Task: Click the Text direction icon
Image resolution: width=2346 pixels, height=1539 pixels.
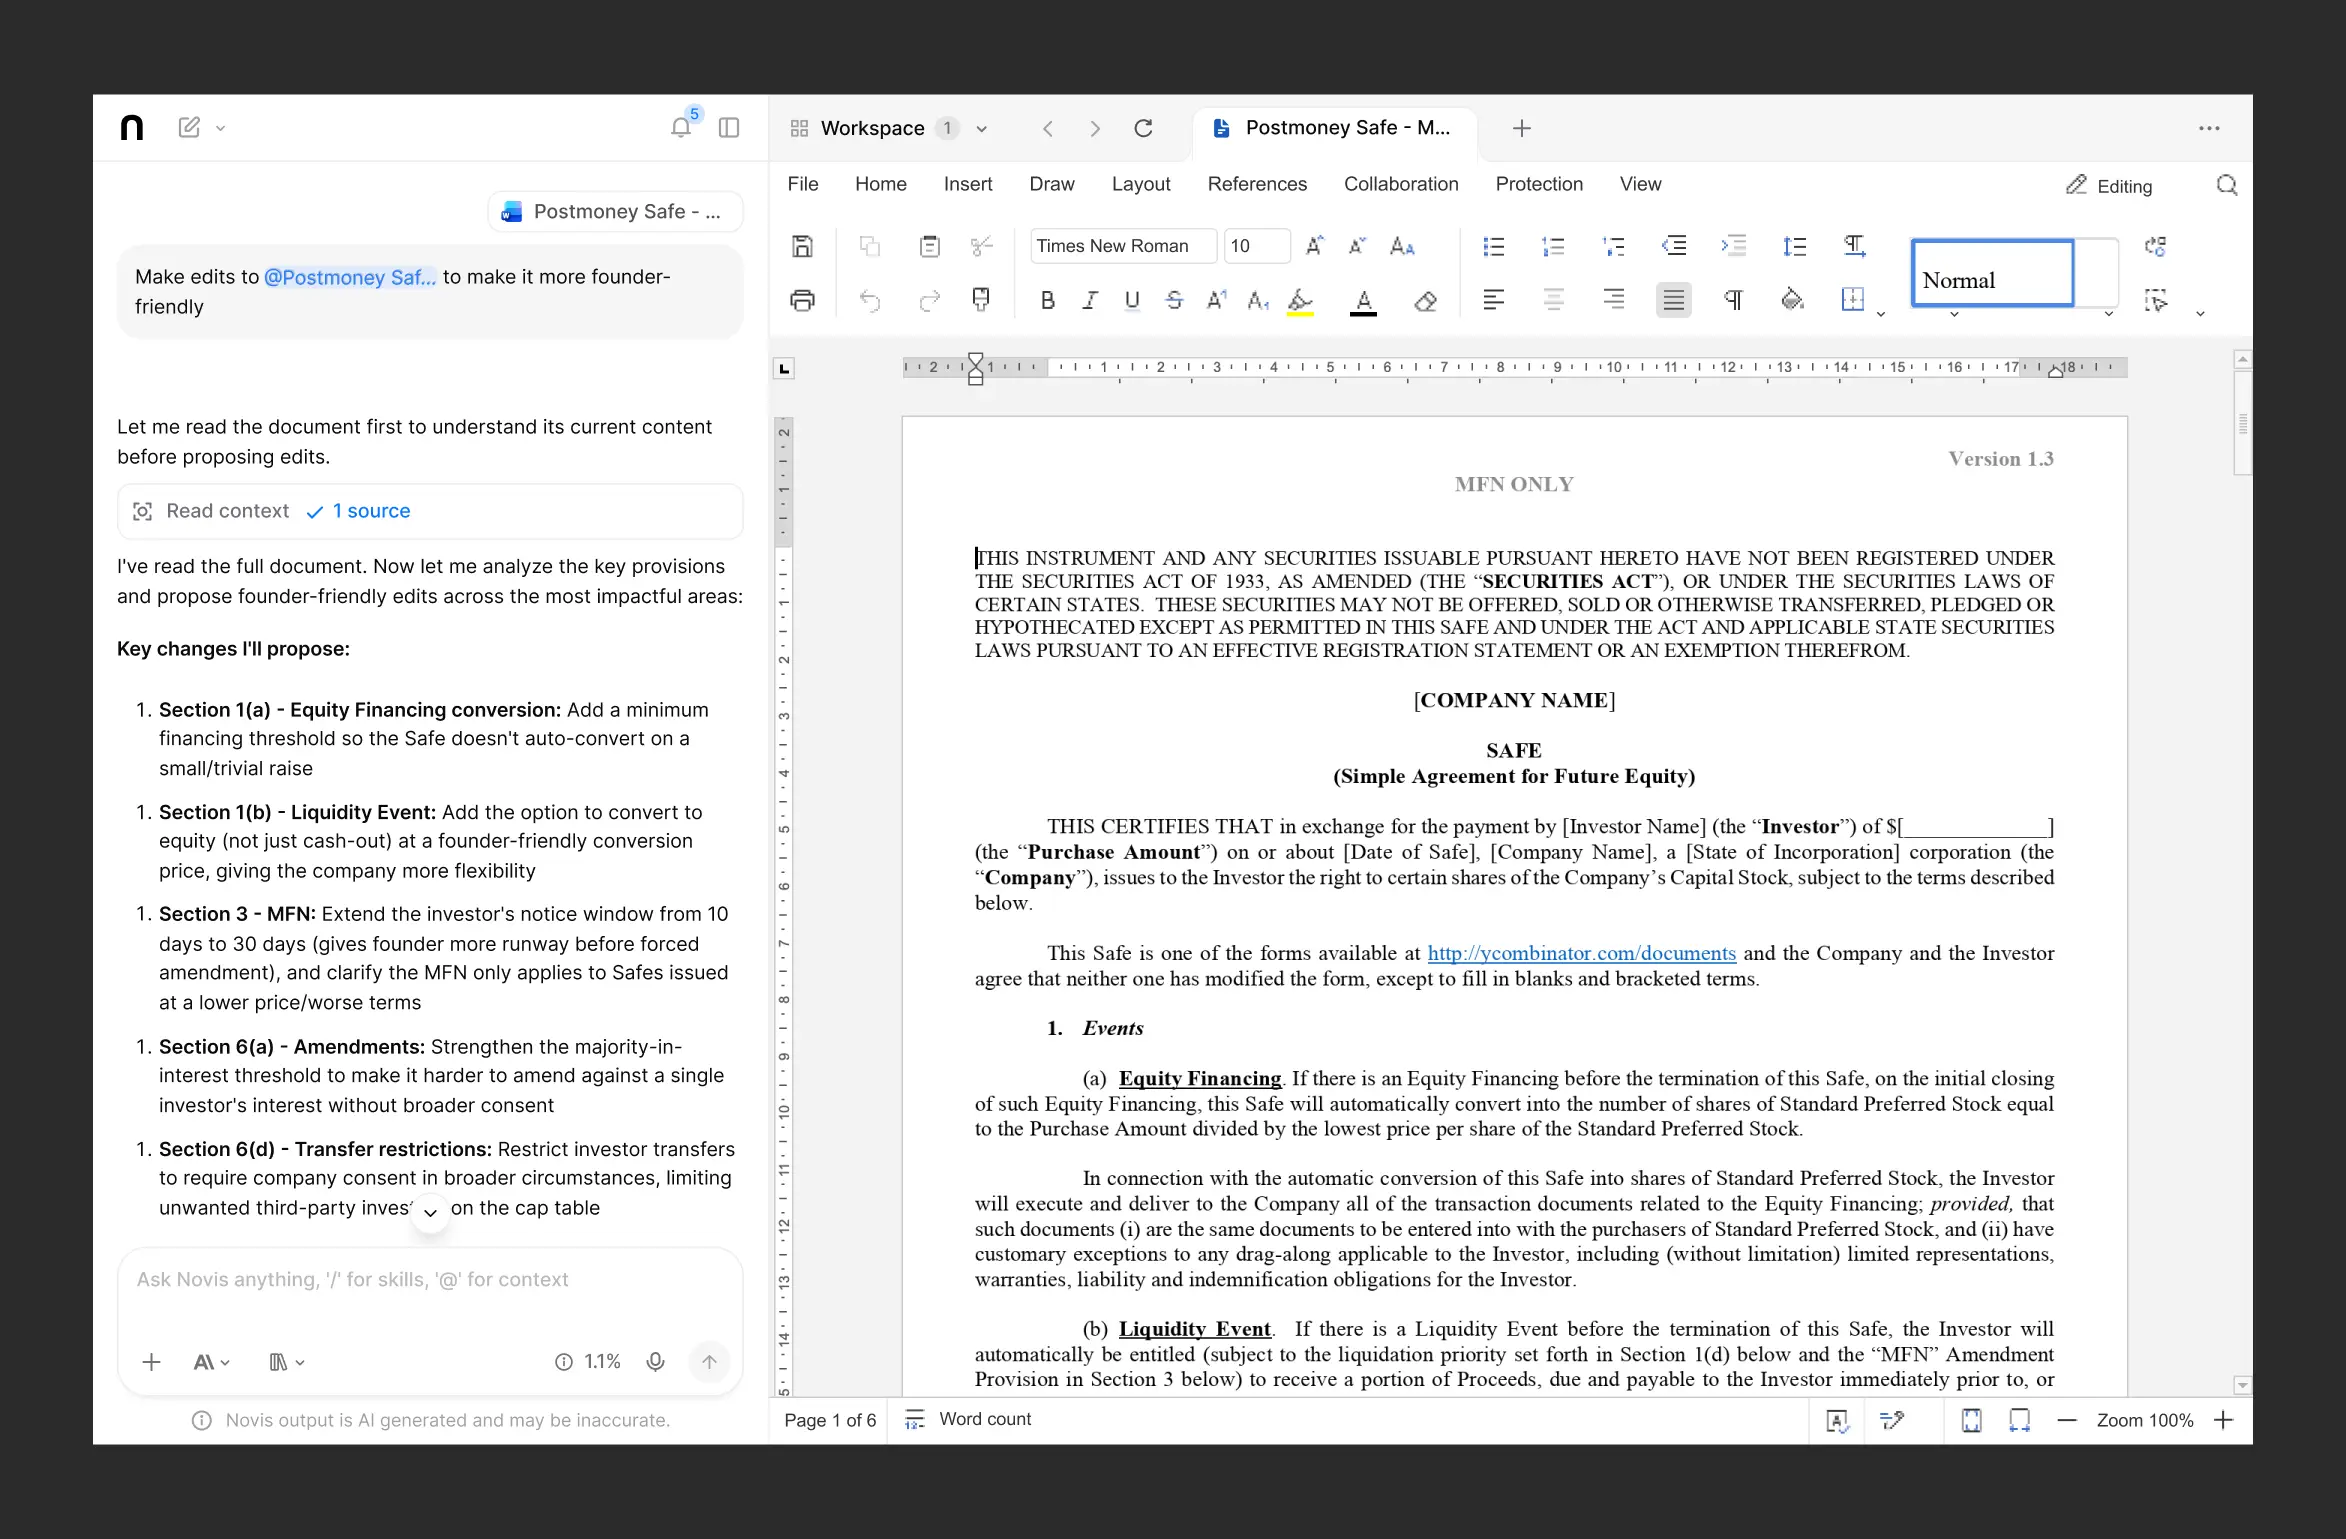Action: (x=1854, y=246)
